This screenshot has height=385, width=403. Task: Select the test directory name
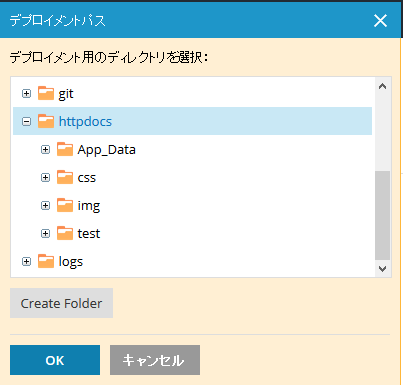pos(89,234)
